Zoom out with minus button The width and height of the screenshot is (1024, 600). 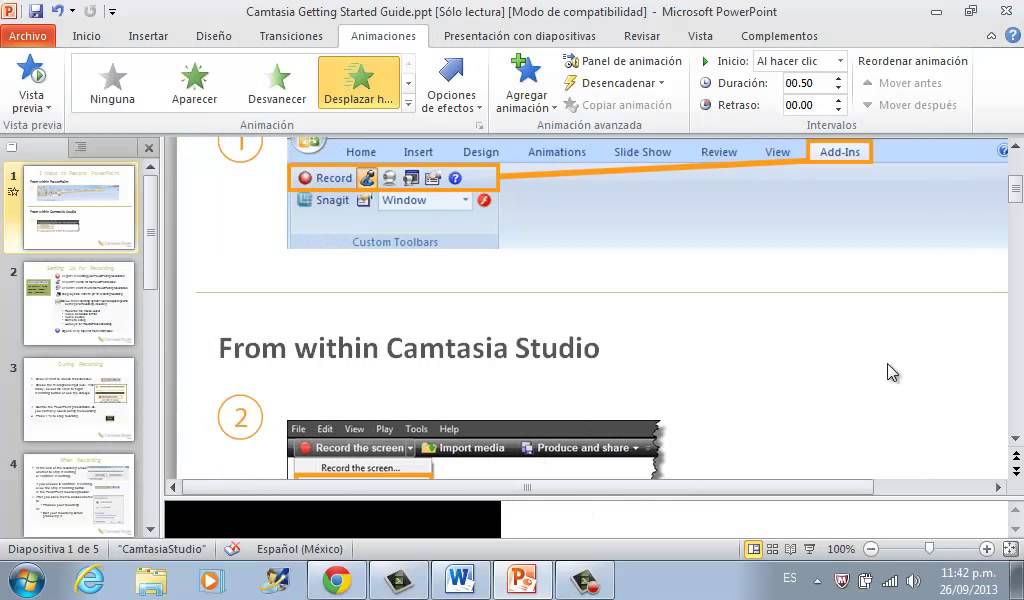coord(871,549)
